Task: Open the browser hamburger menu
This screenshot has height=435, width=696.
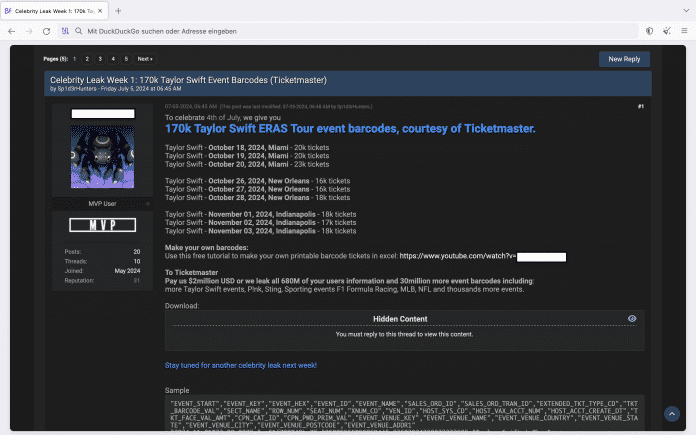Action: point(684,31)
